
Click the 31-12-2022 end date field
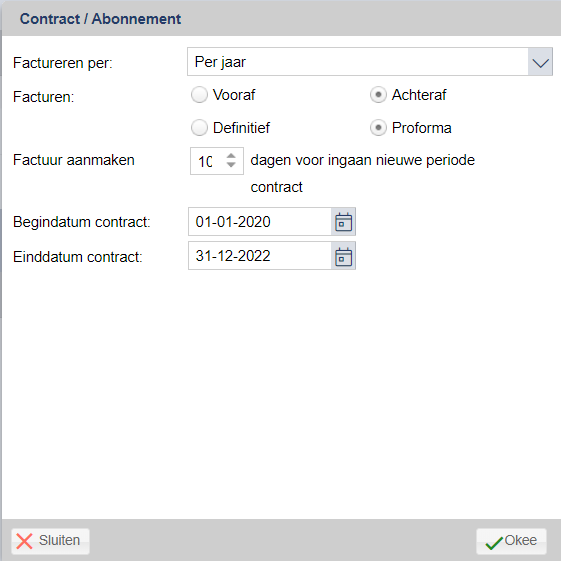coord(260,256)
